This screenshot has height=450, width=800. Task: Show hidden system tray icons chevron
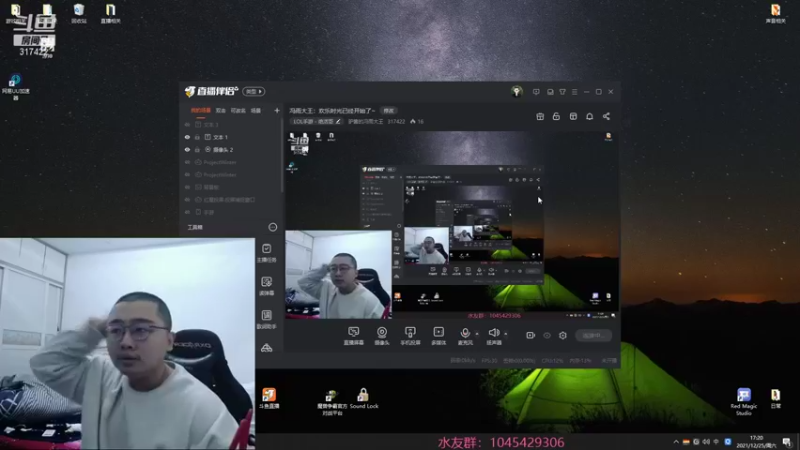click(x=676, y=442)
